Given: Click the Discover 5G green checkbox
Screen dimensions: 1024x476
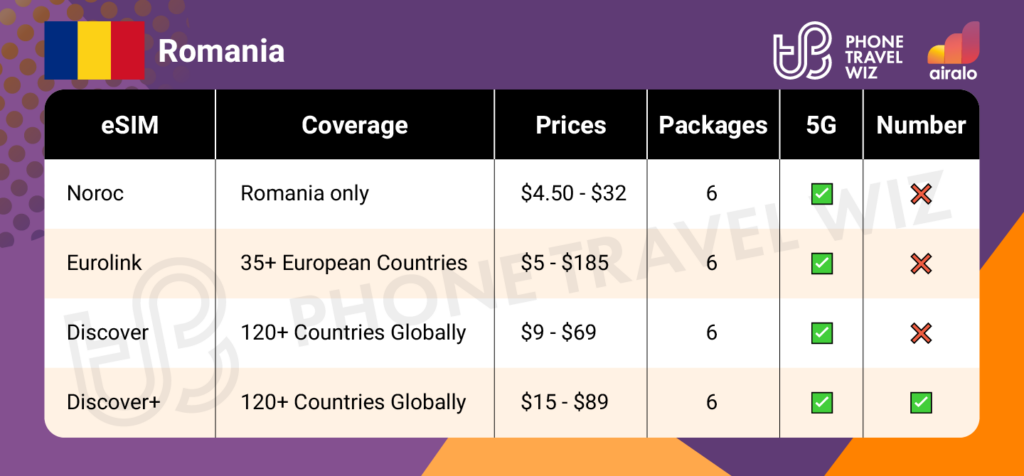Looking at the screenshot, I should point(822,333).
